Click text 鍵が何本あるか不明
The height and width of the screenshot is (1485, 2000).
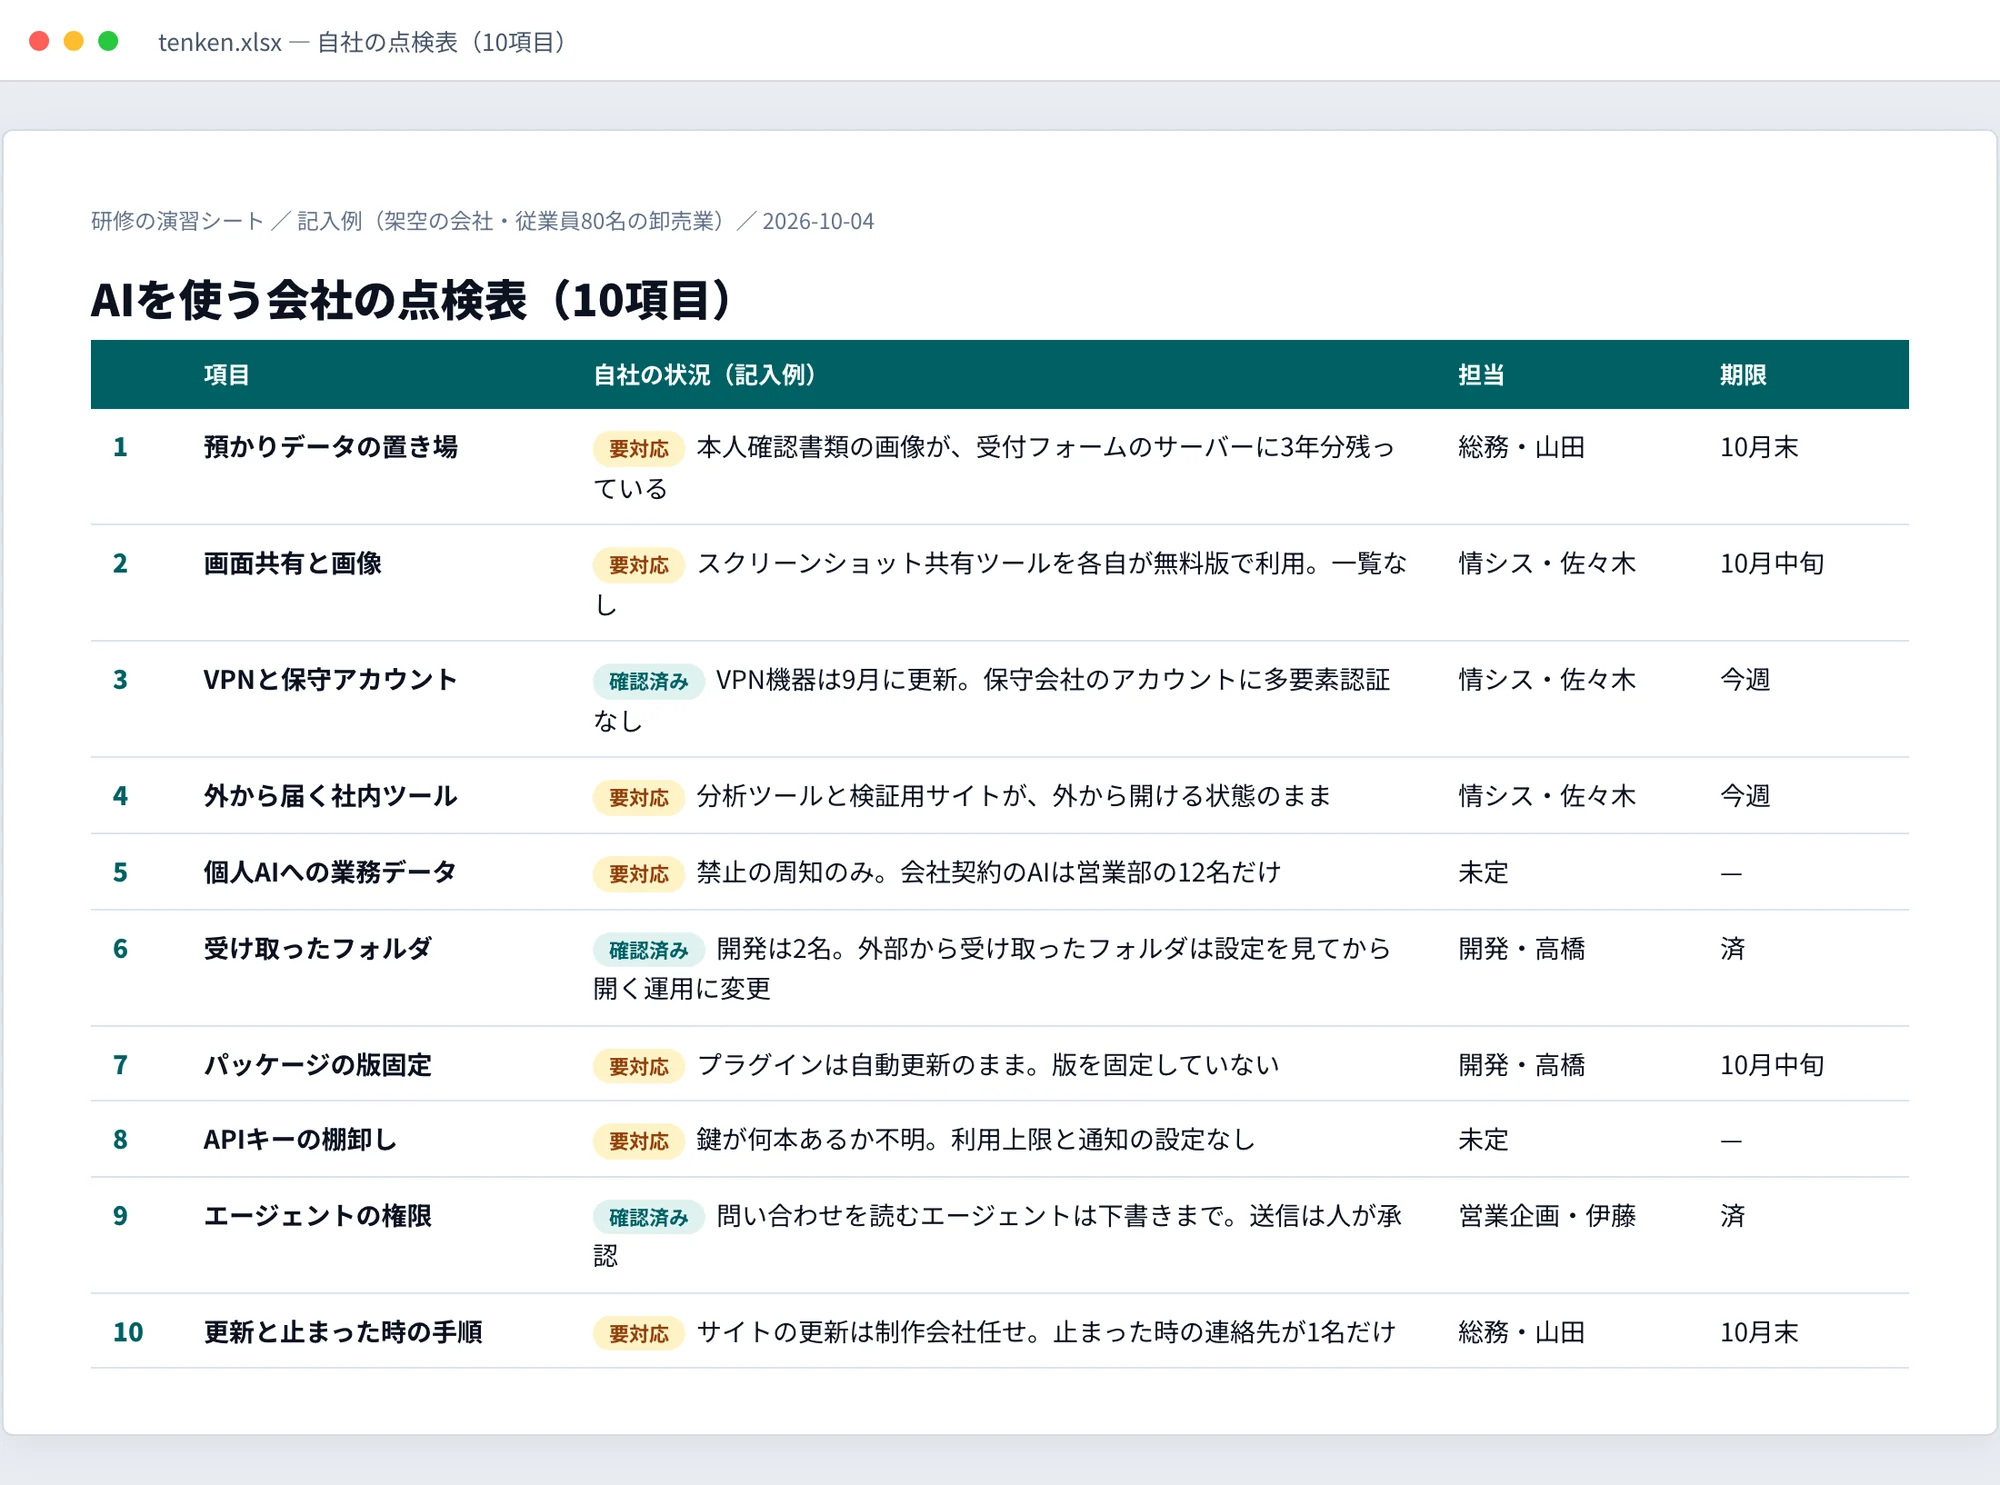pyautogui.click(x=810, y=1140)
